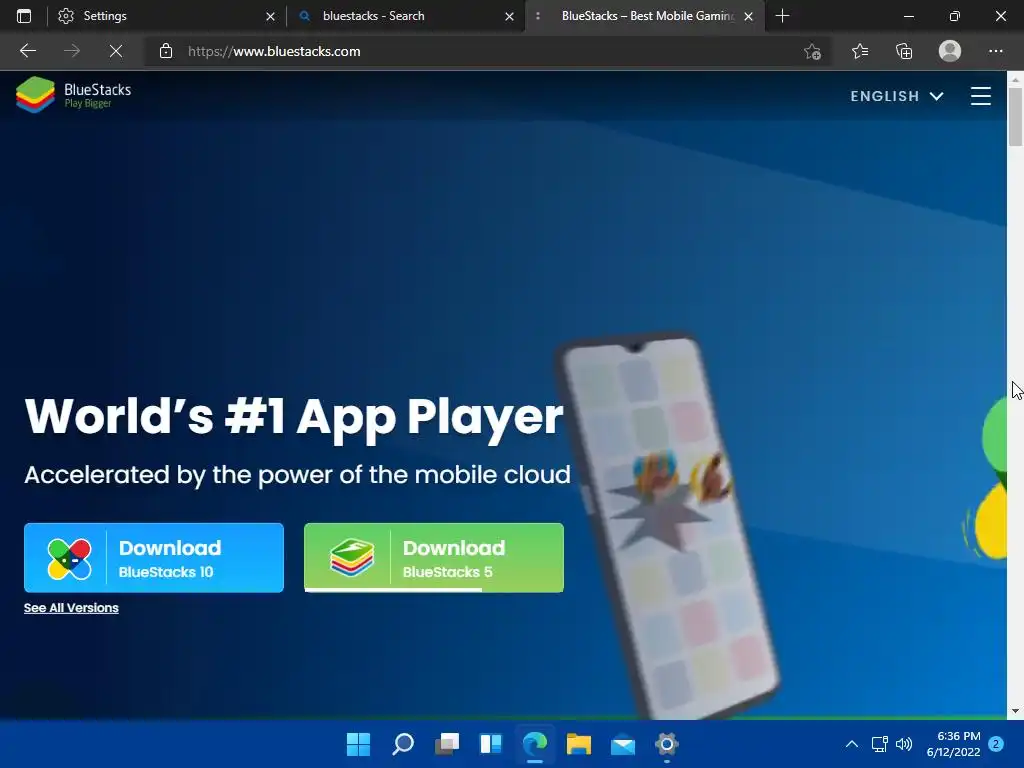The height and width of the screenshot is (768, 1024).
Task: Open the Windows Start menu
Action: coord(358,744)
